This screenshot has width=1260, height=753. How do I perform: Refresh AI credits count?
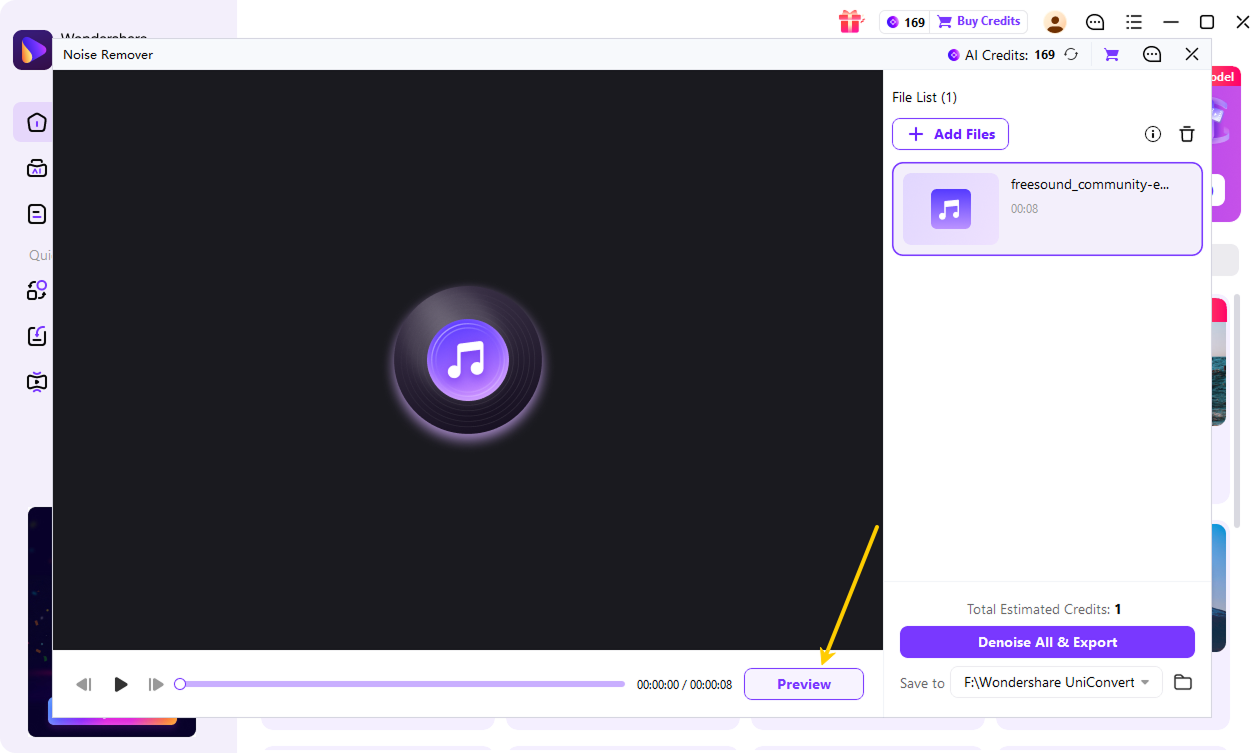pyautogui.click(x=1071, y=55)
